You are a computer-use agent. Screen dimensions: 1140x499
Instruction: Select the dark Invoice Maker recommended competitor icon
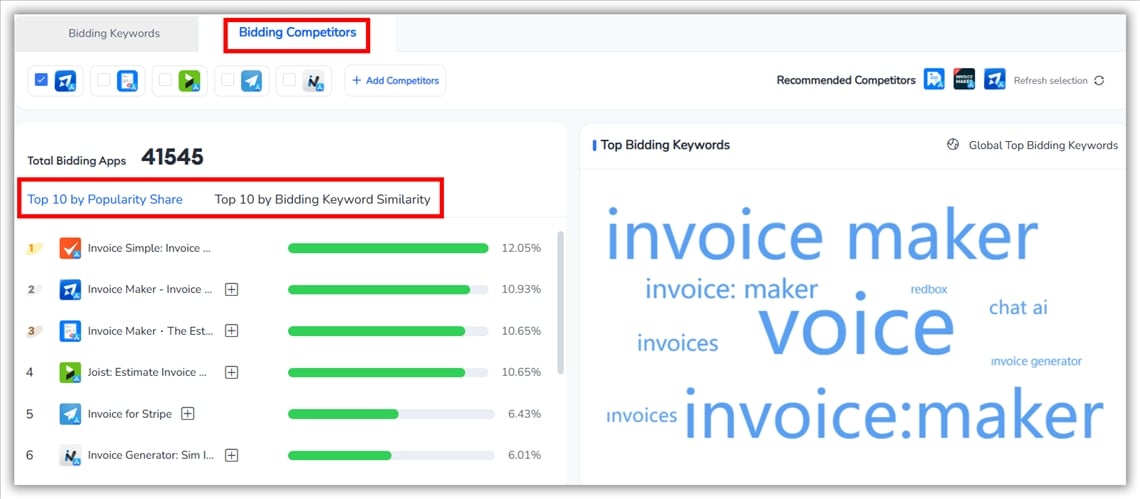click(x=964, y=80)
